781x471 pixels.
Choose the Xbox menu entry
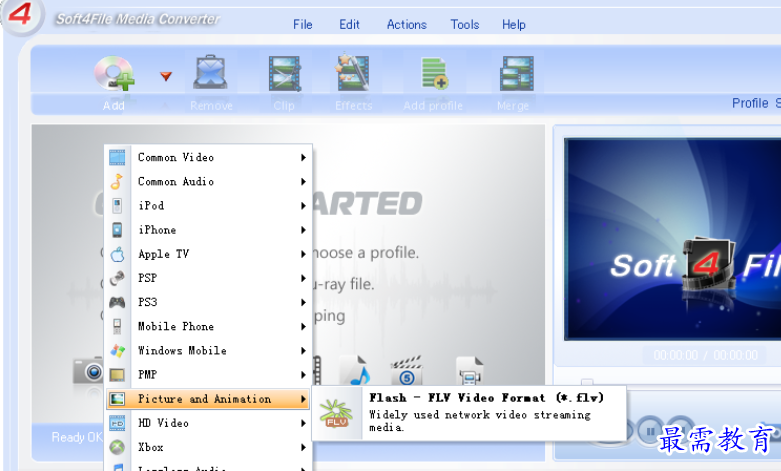coord(209,447)
